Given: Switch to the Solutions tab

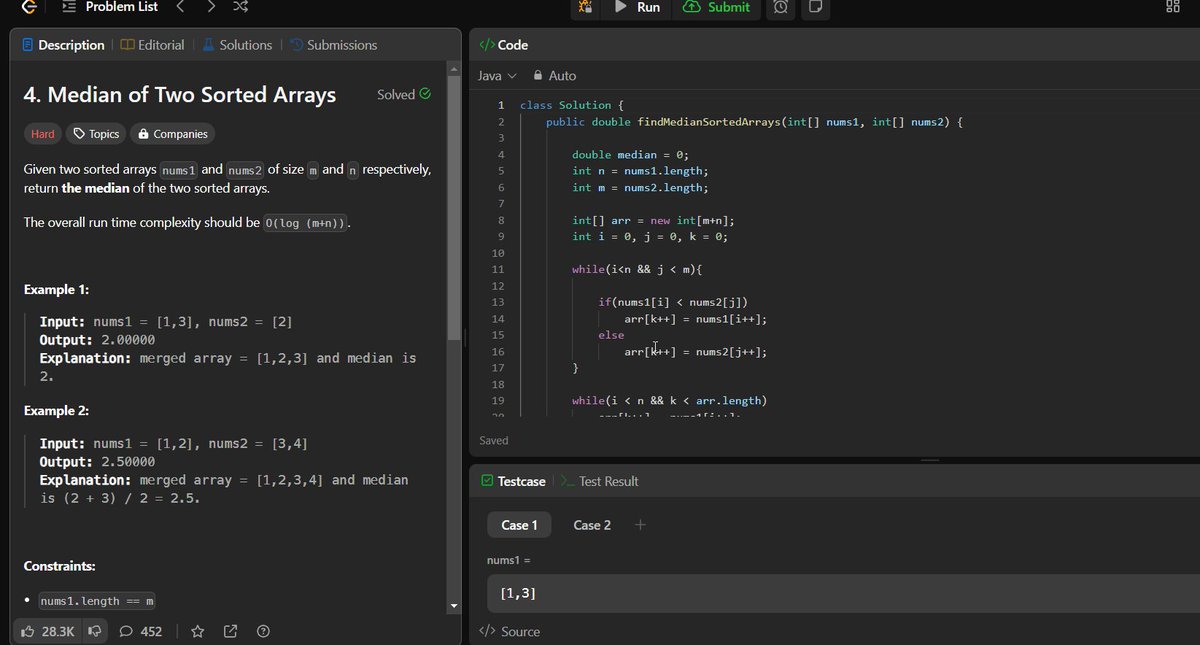Looking at the screenshot, I should pyautogui.click(x=237, y=45).
